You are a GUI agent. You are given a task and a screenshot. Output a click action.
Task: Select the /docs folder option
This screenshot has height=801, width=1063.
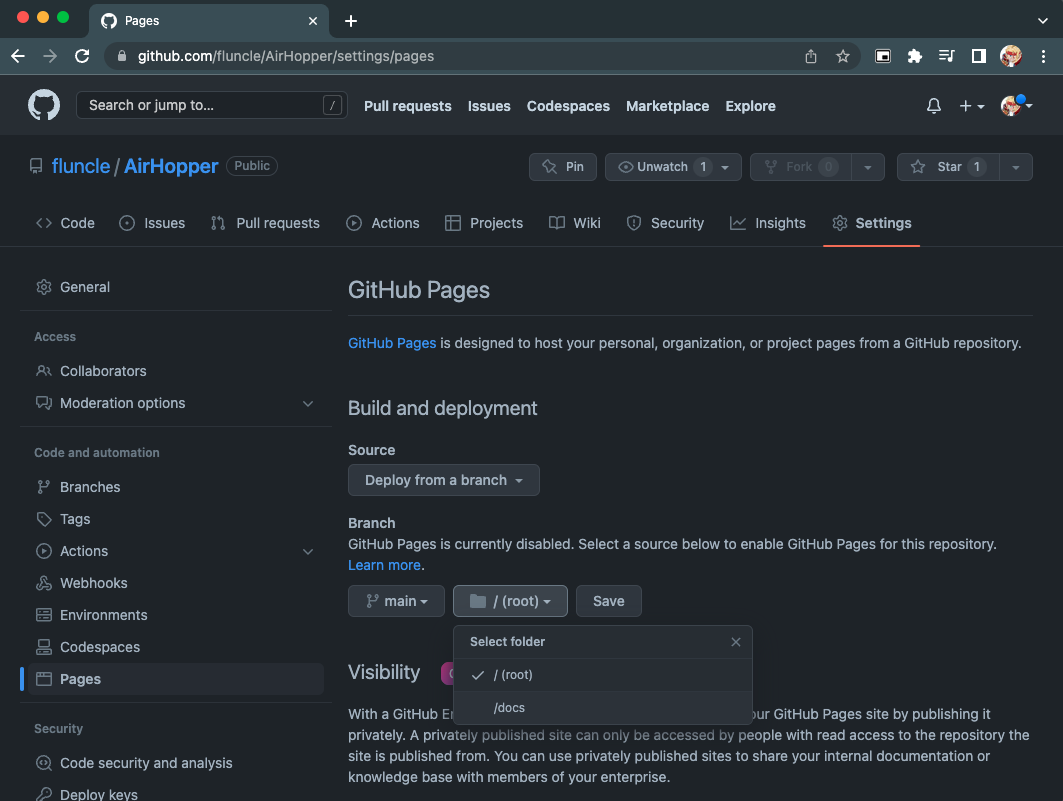(510, 707)
